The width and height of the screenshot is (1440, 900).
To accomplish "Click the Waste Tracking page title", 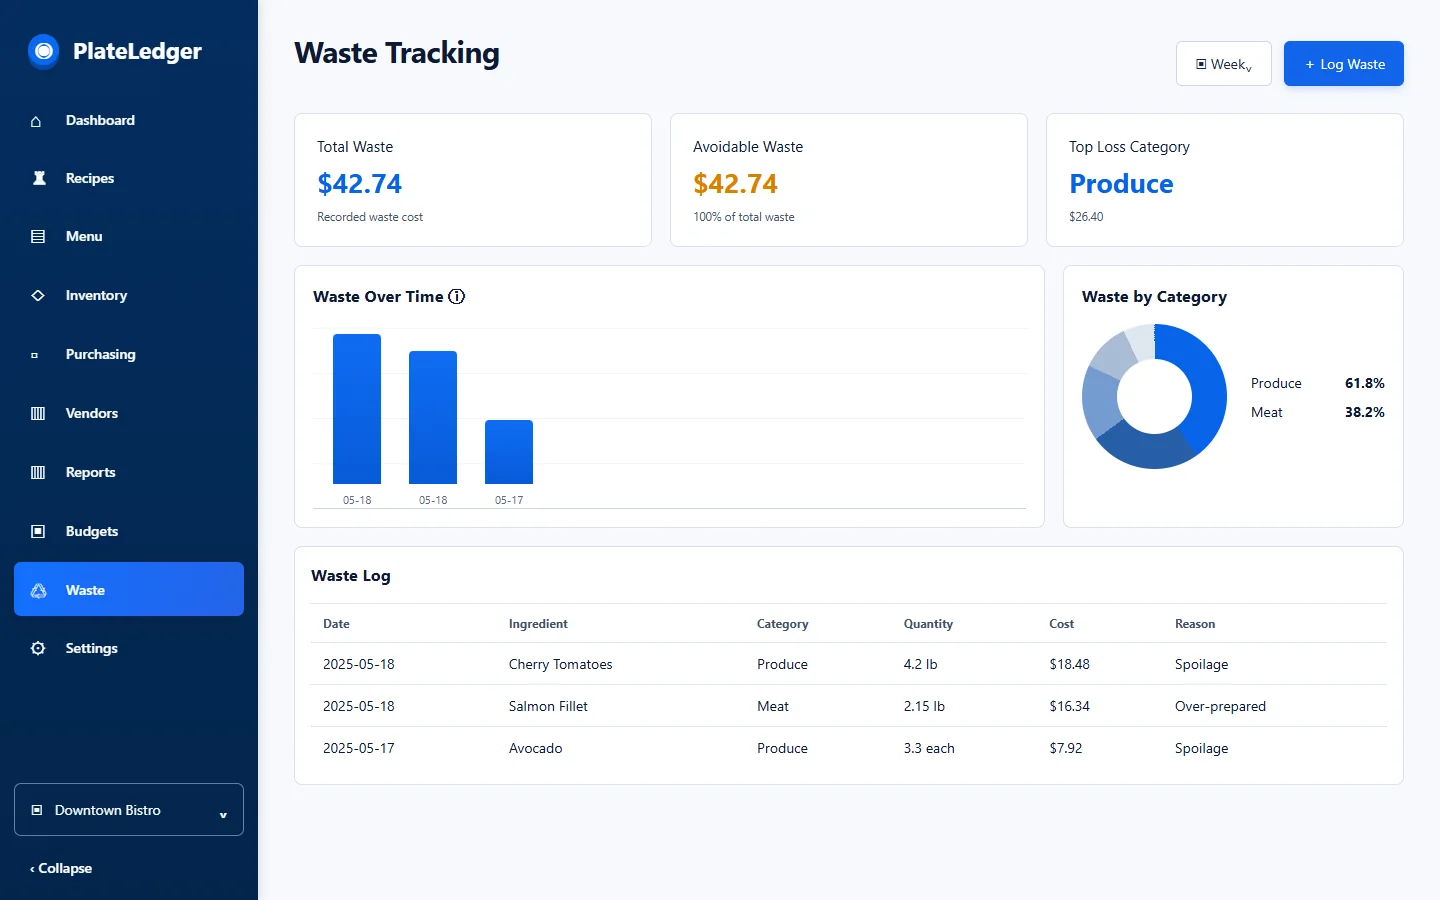I will click(397, 53).
